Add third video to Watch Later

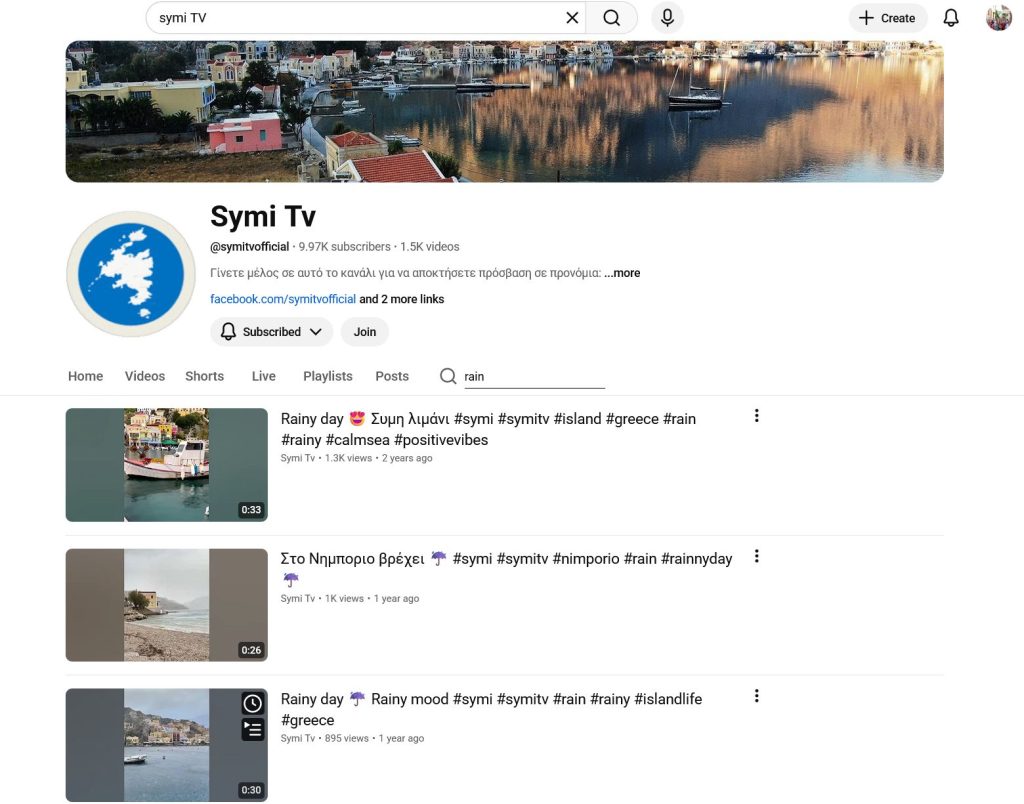click(253, 704)
